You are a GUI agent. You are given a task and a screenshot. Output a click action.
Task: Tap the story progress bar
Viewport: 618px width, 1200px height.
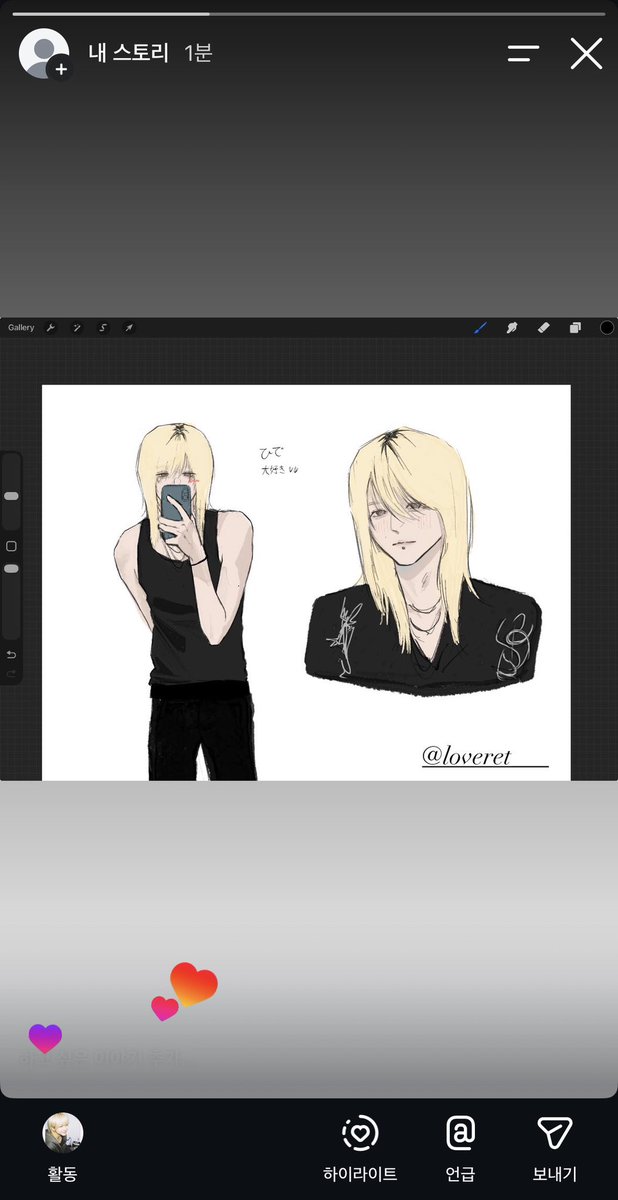point(309,14)
